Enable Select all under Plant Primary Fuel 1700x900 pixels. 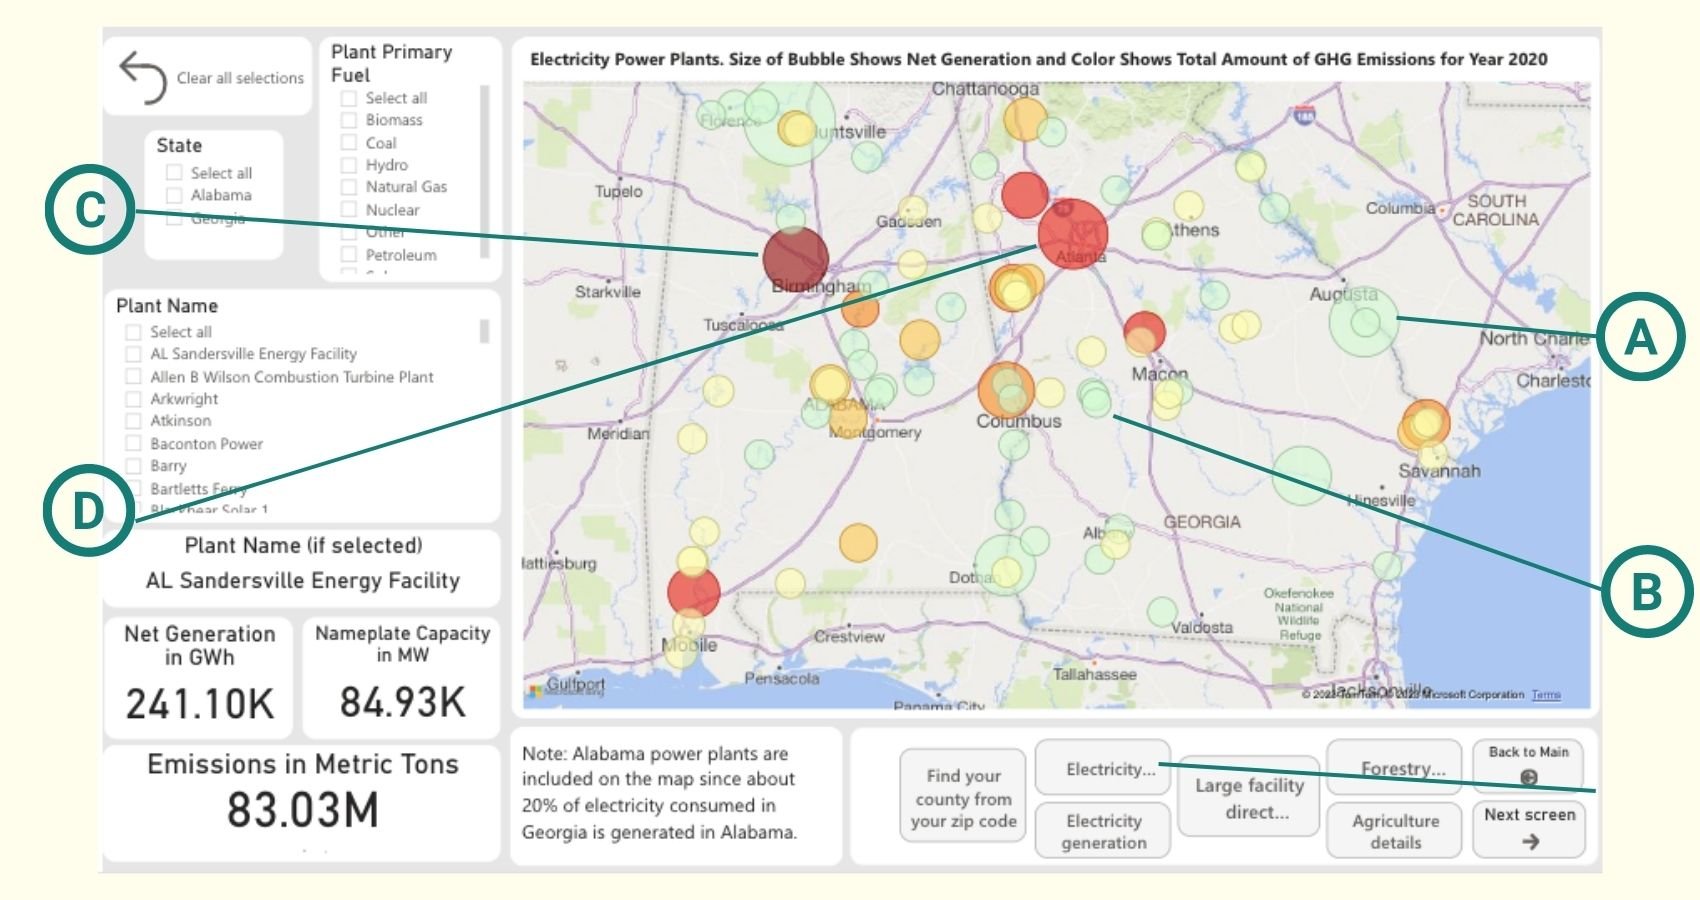pyautogui.click(x=348, y=98)
